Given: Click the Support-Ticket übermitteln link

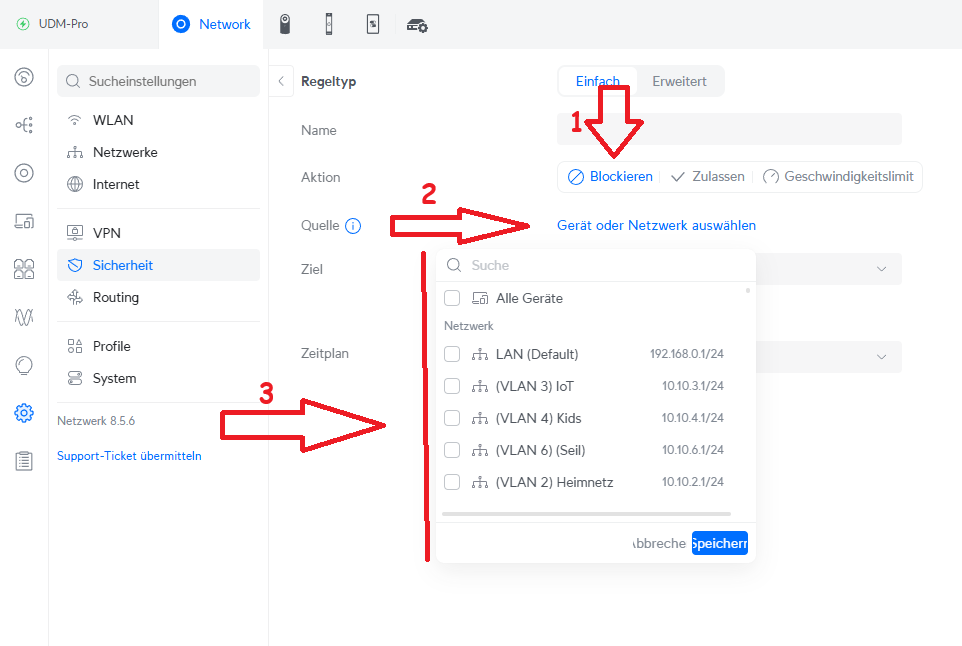Looking at the screenshot, I should tap(129, 456).
